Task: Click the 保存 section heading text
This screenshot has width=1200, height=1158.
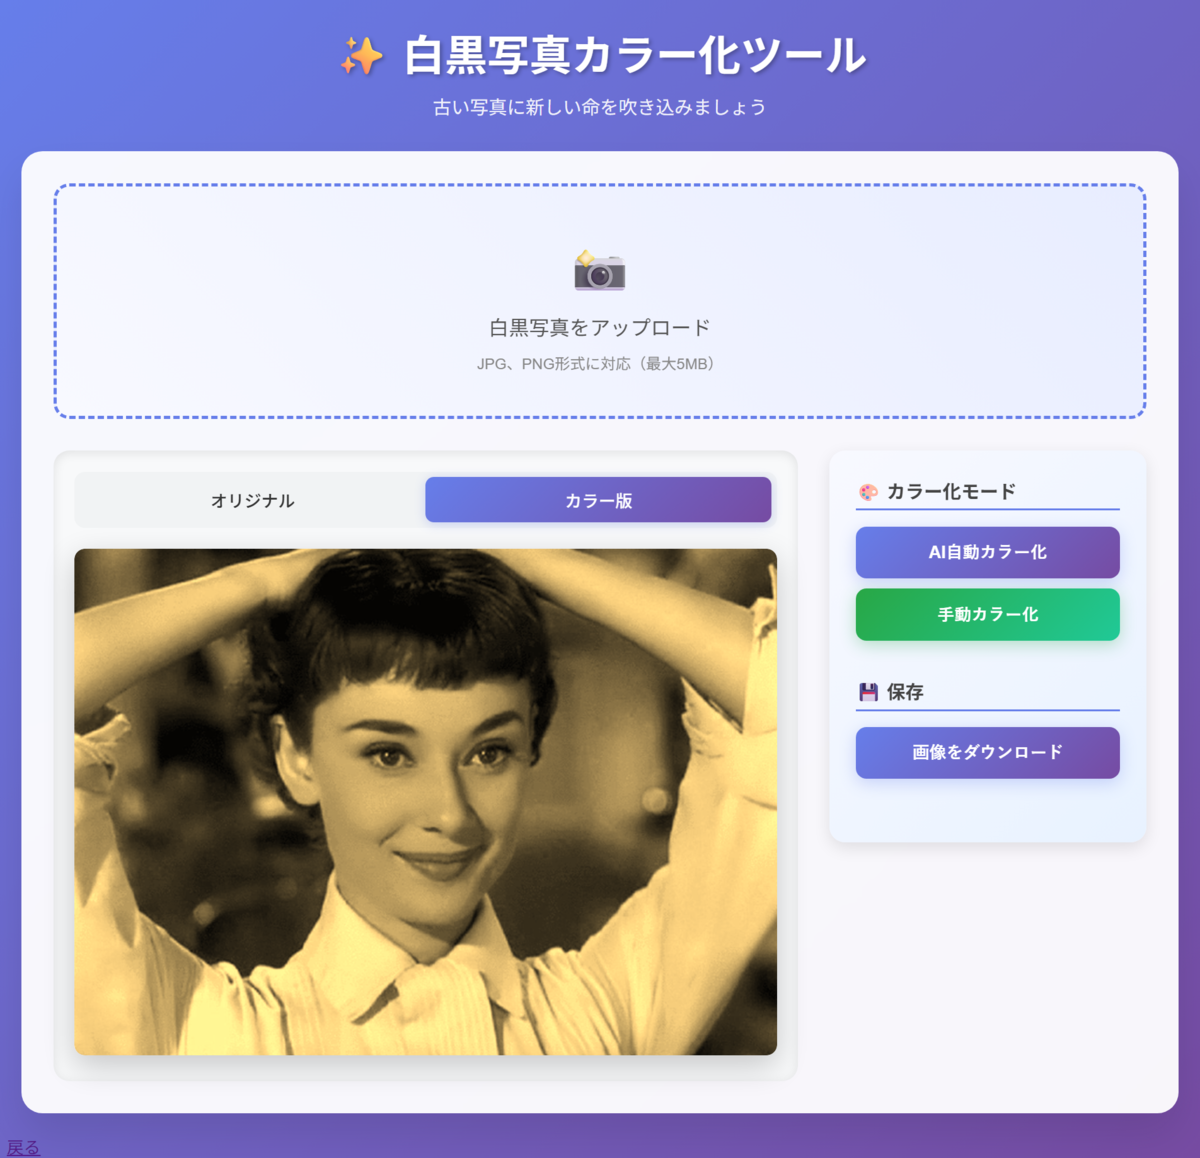Action: pyautogui.click(x=905, y=692)
